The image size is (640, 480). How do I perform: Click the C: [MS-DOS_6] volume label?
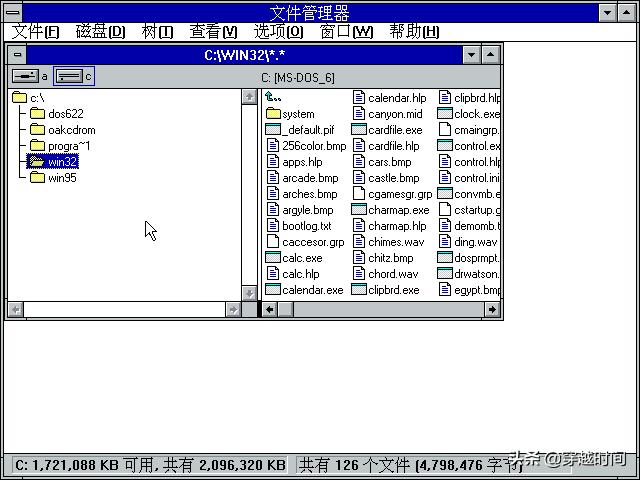(x=298, y=78)
